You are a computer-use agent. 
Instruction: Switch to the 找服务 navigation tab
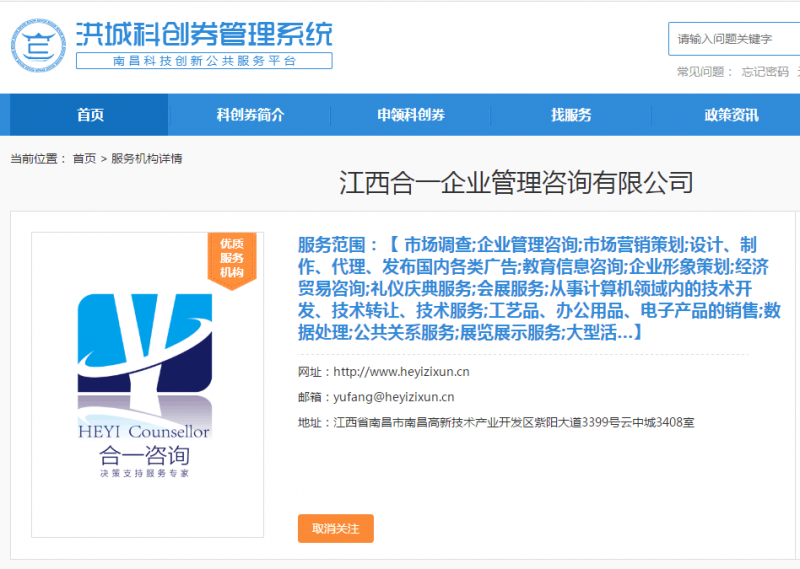pos(571,115)
